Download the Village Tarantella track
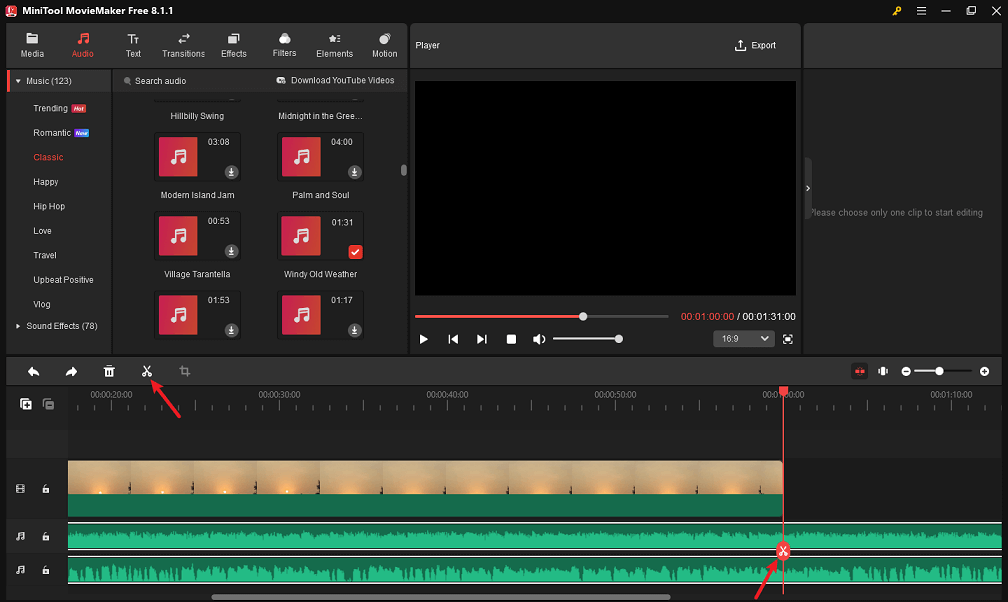 (x=231, y=251)
